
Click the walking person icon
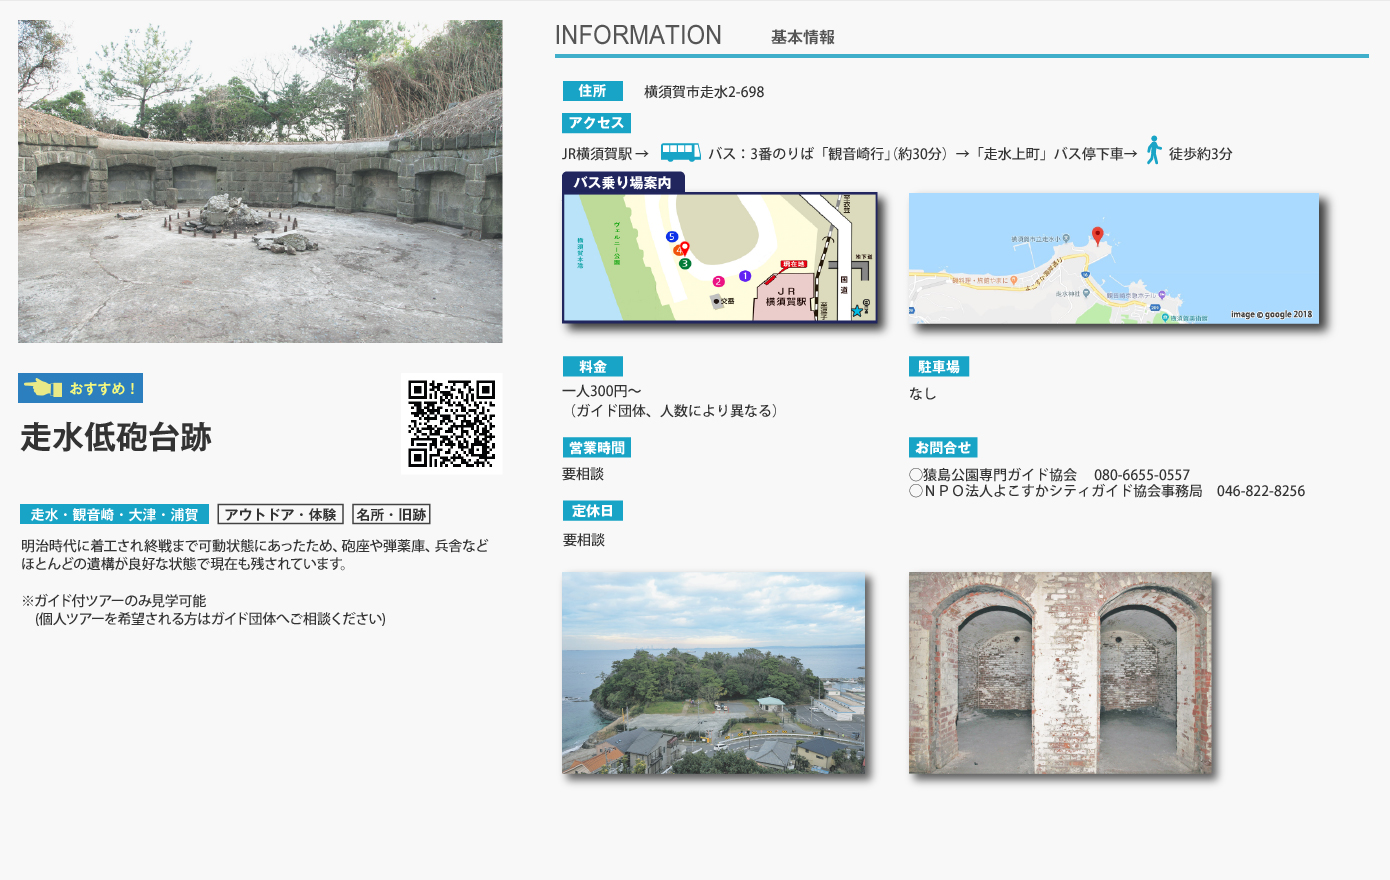(1153, 151)
